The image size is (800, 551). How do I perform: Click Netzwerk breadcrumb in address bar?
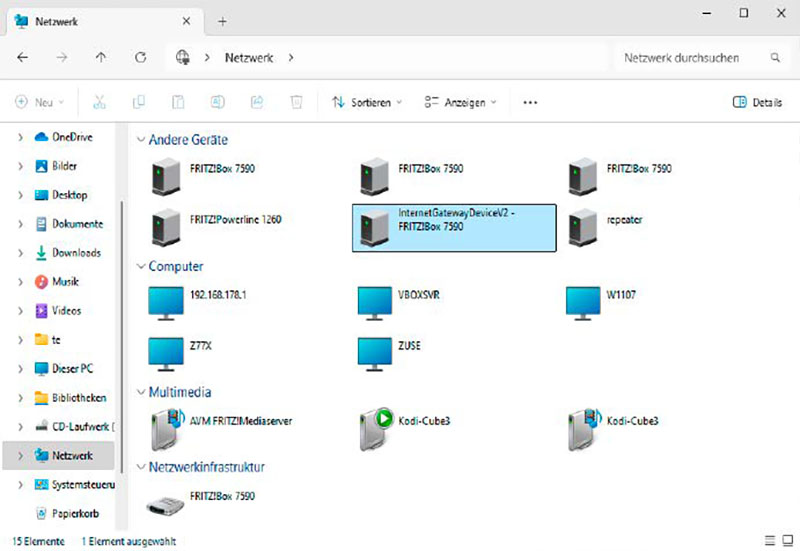point(249,58)
